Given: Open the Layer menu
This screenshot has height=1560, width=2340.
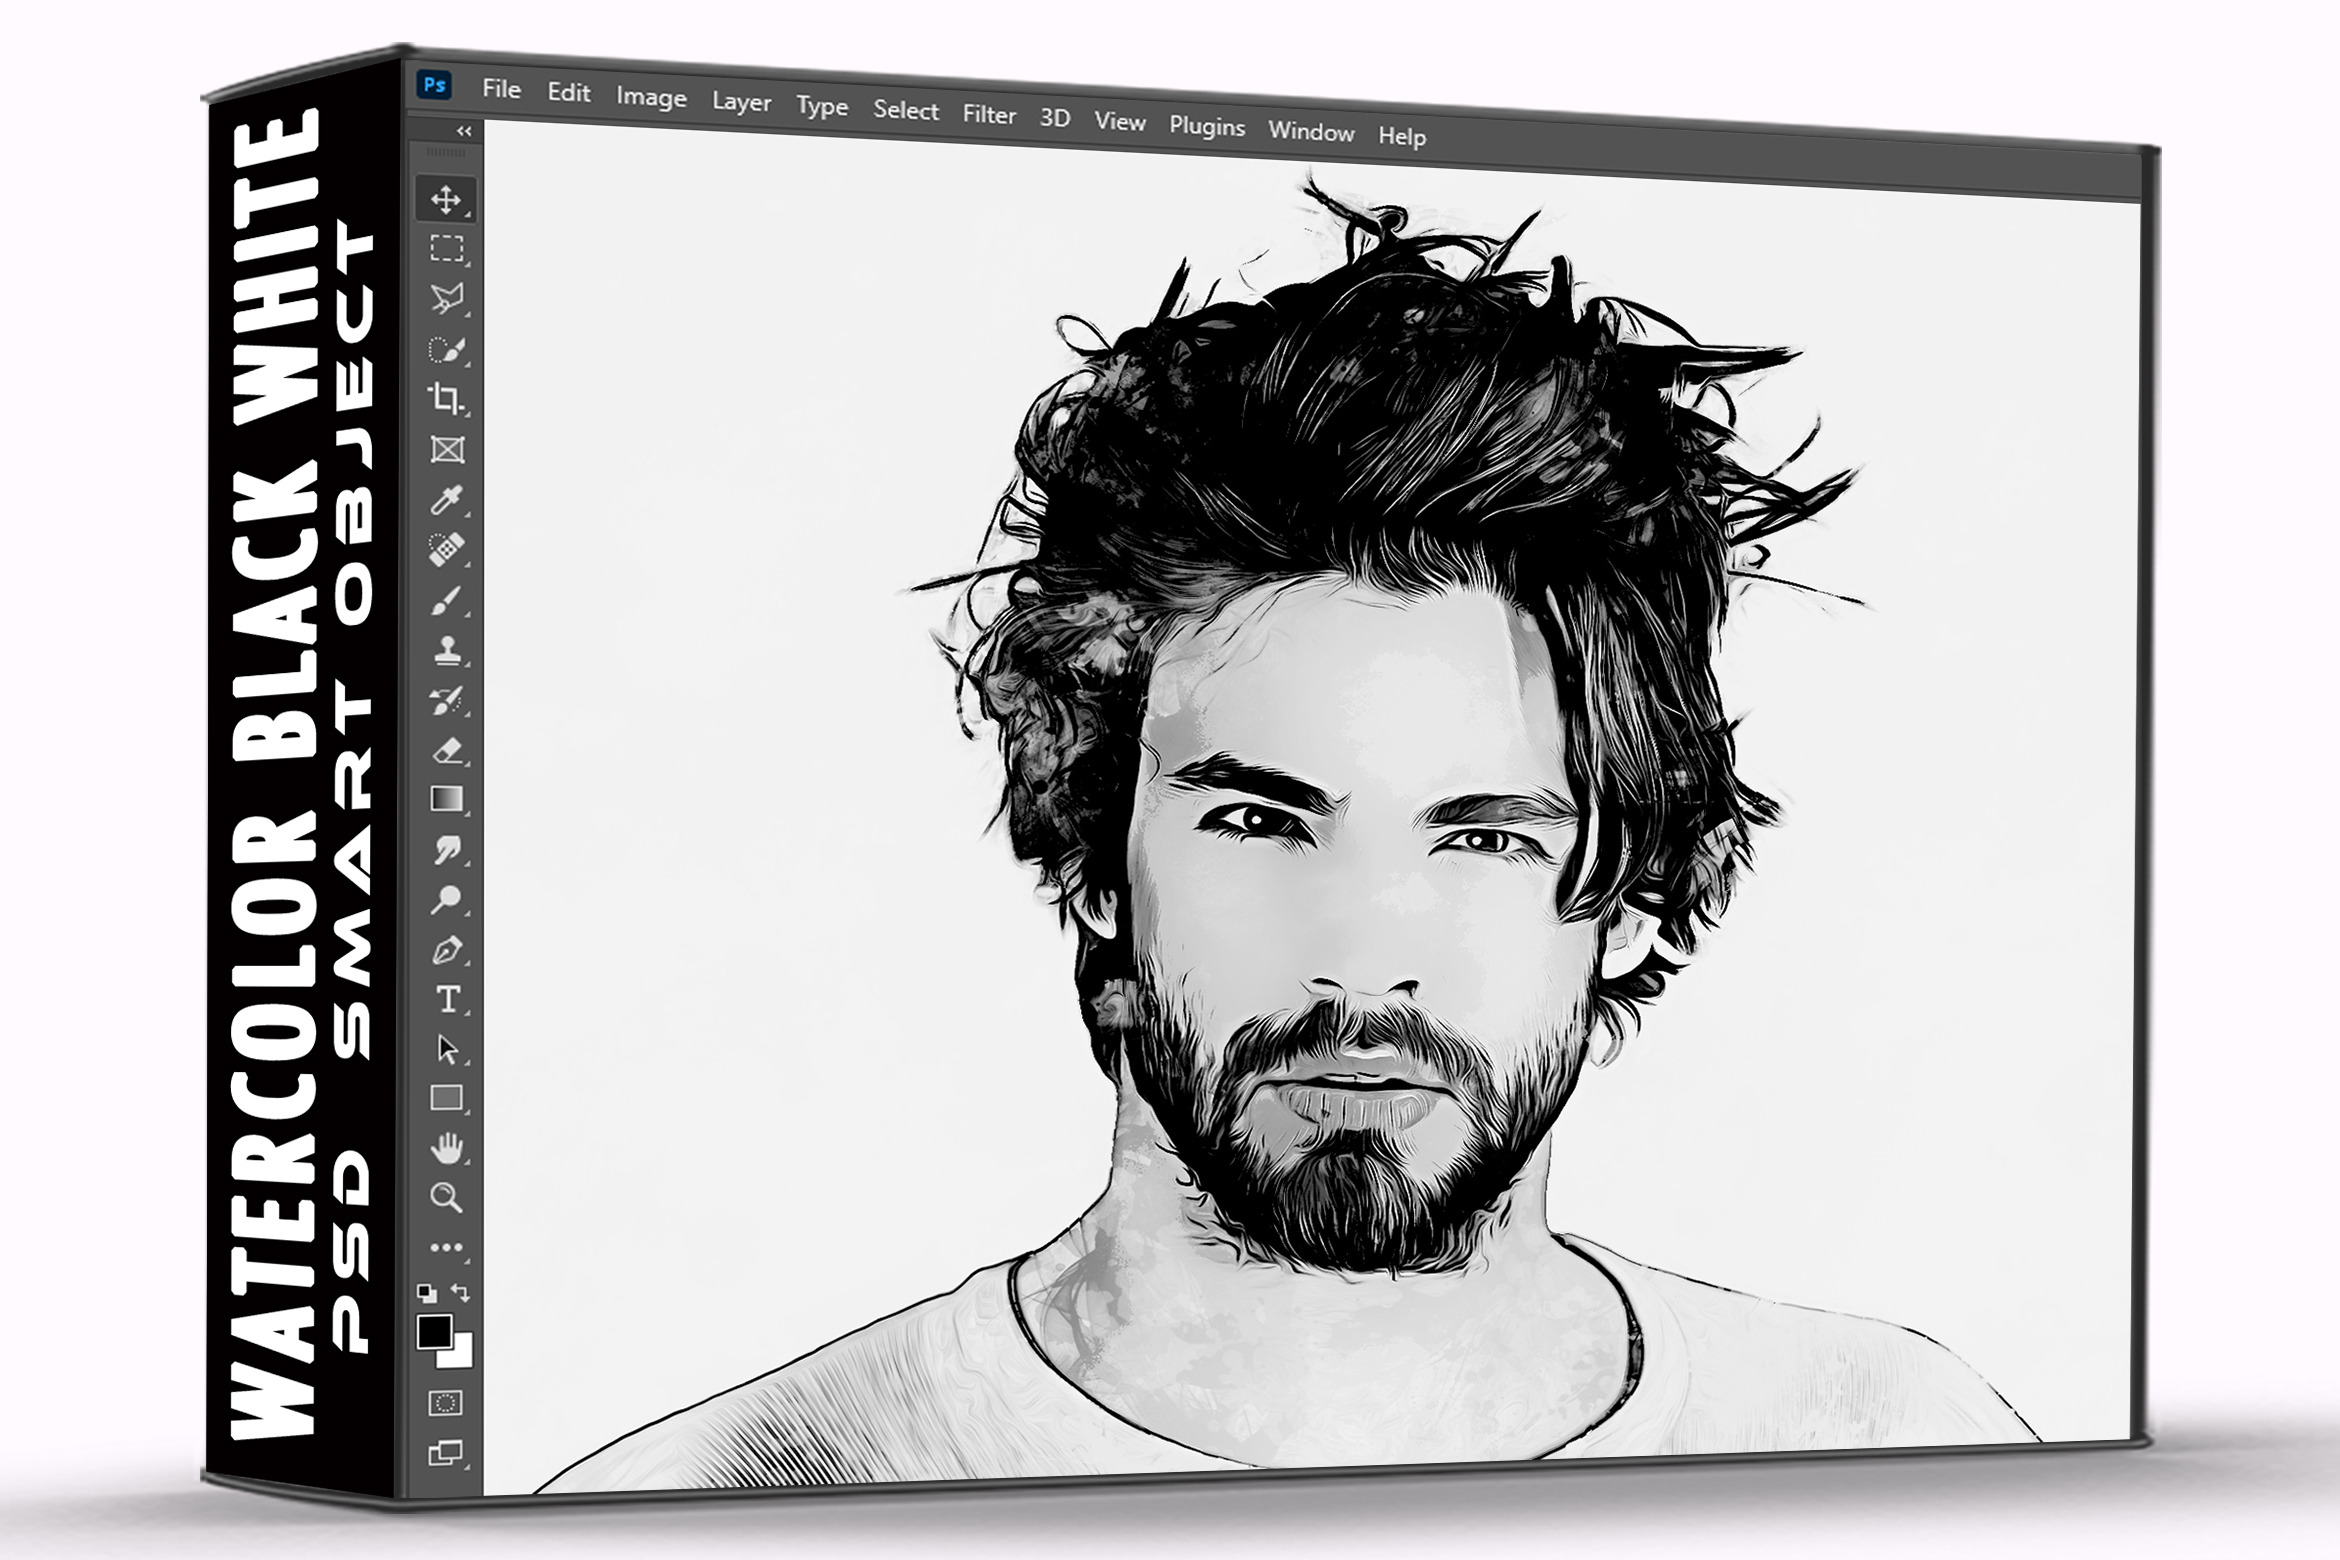Looking at the screenshot, I should point(741,102).
